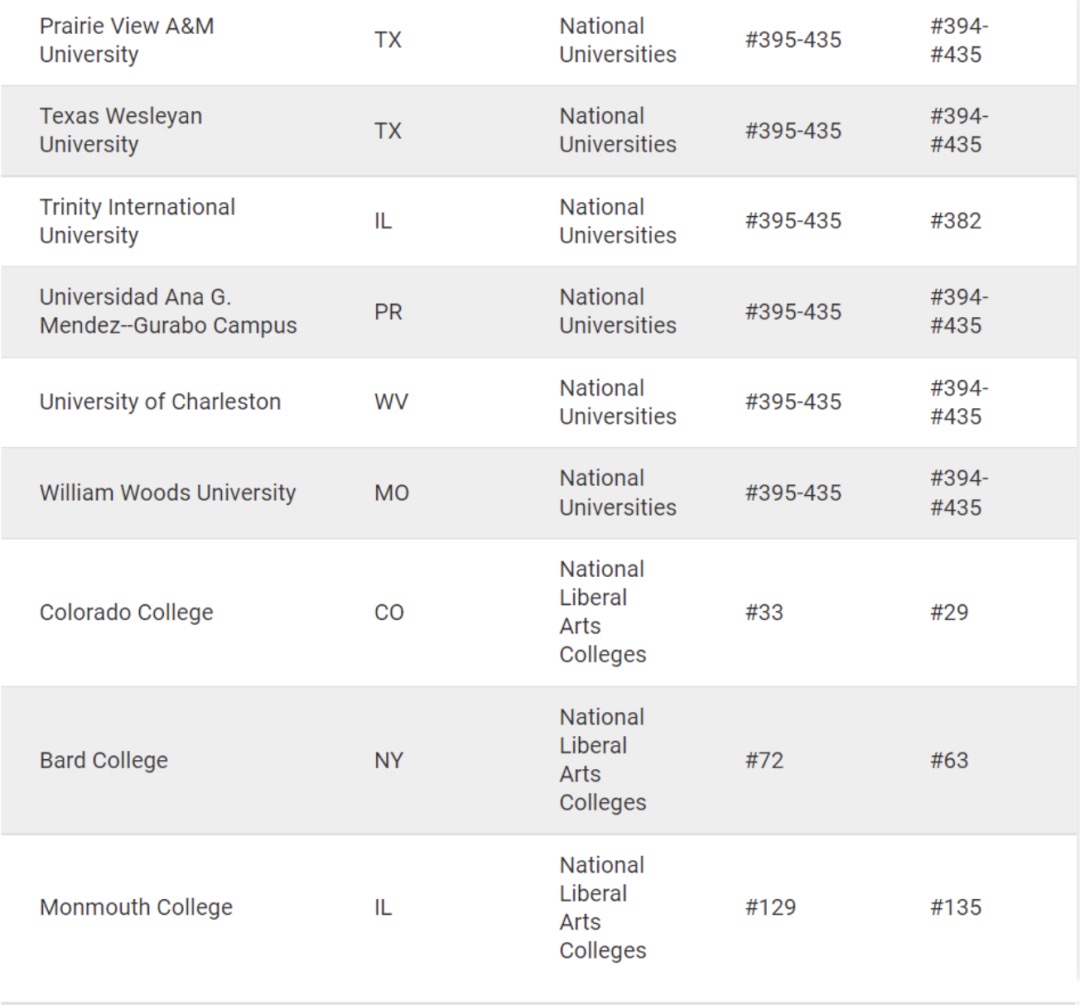Open Colorado College entry
The image size is (1080, 1005).
tap(126, 612)
